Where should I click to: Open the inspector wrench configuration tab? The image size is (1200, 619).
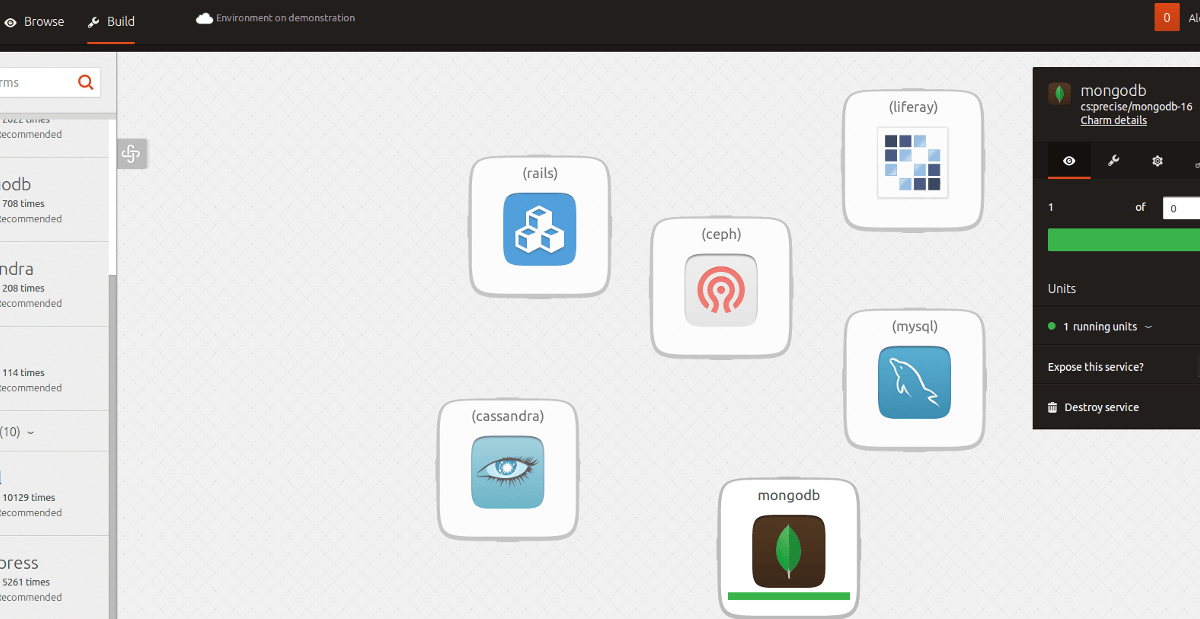click(1113, 160)
